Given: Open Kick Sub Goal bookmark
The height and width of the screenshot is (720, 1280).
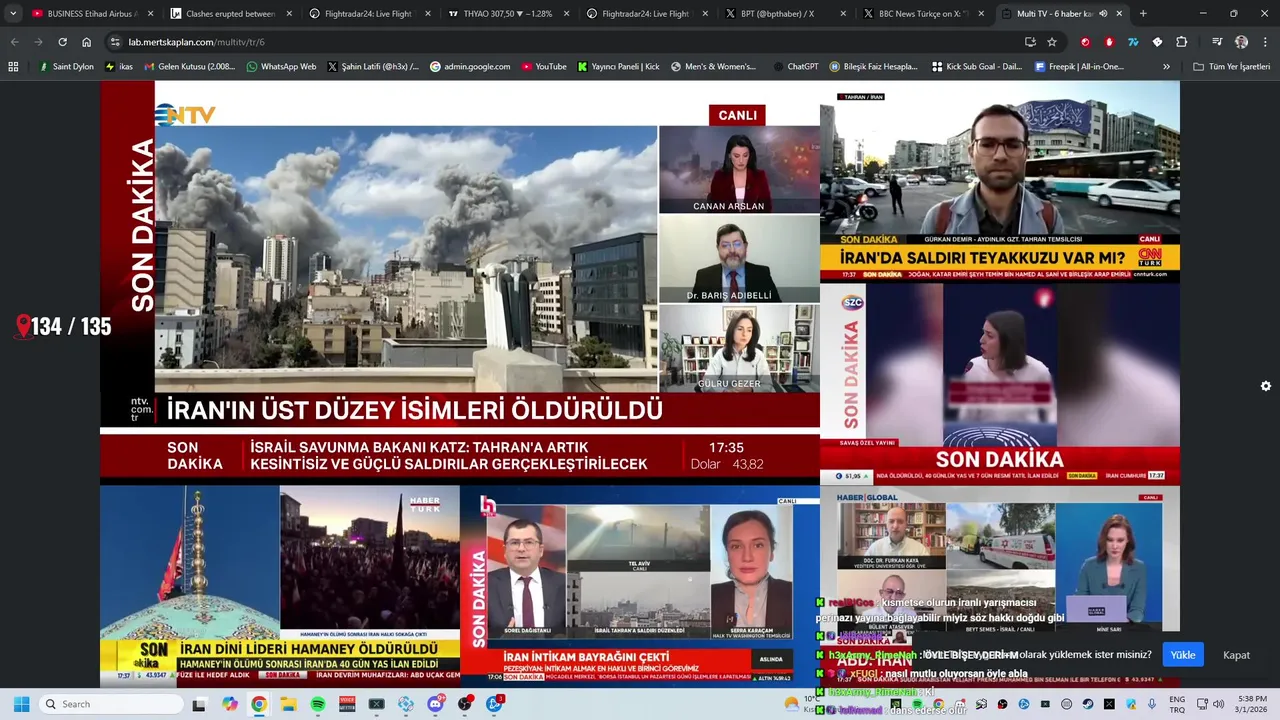Looking at the screenshot, I should (x=976, y=66).
